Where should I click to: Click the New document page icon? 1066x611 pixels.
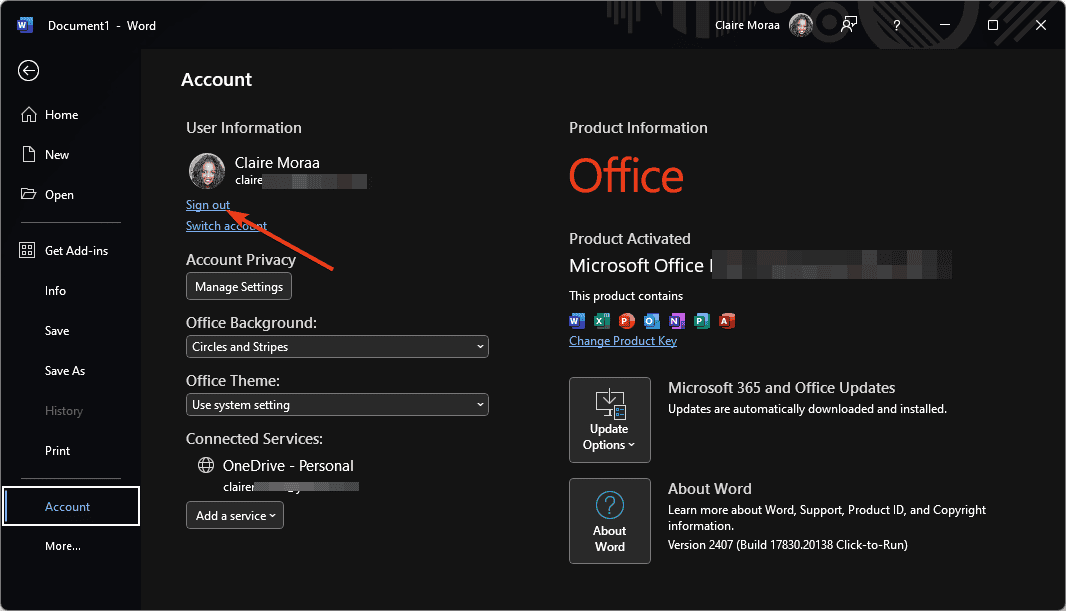29,154
